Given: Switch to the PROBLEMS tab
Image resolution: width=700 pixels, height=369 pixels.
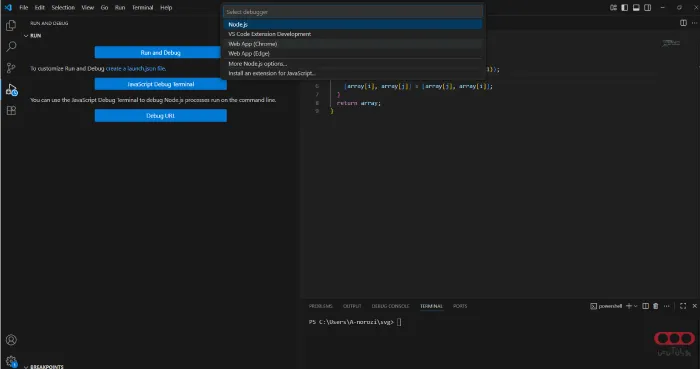Looking at the screenshot, I should 321,306.
